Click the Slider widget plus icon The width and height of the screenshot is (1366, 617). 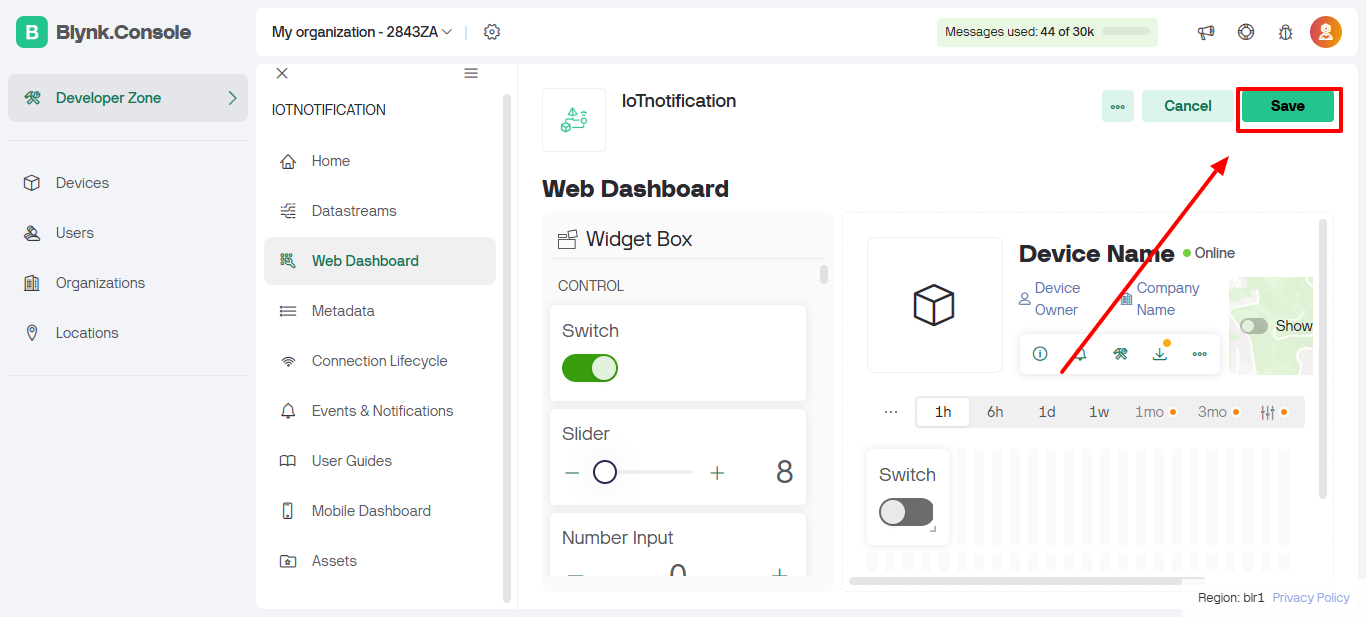coord(717,472)
